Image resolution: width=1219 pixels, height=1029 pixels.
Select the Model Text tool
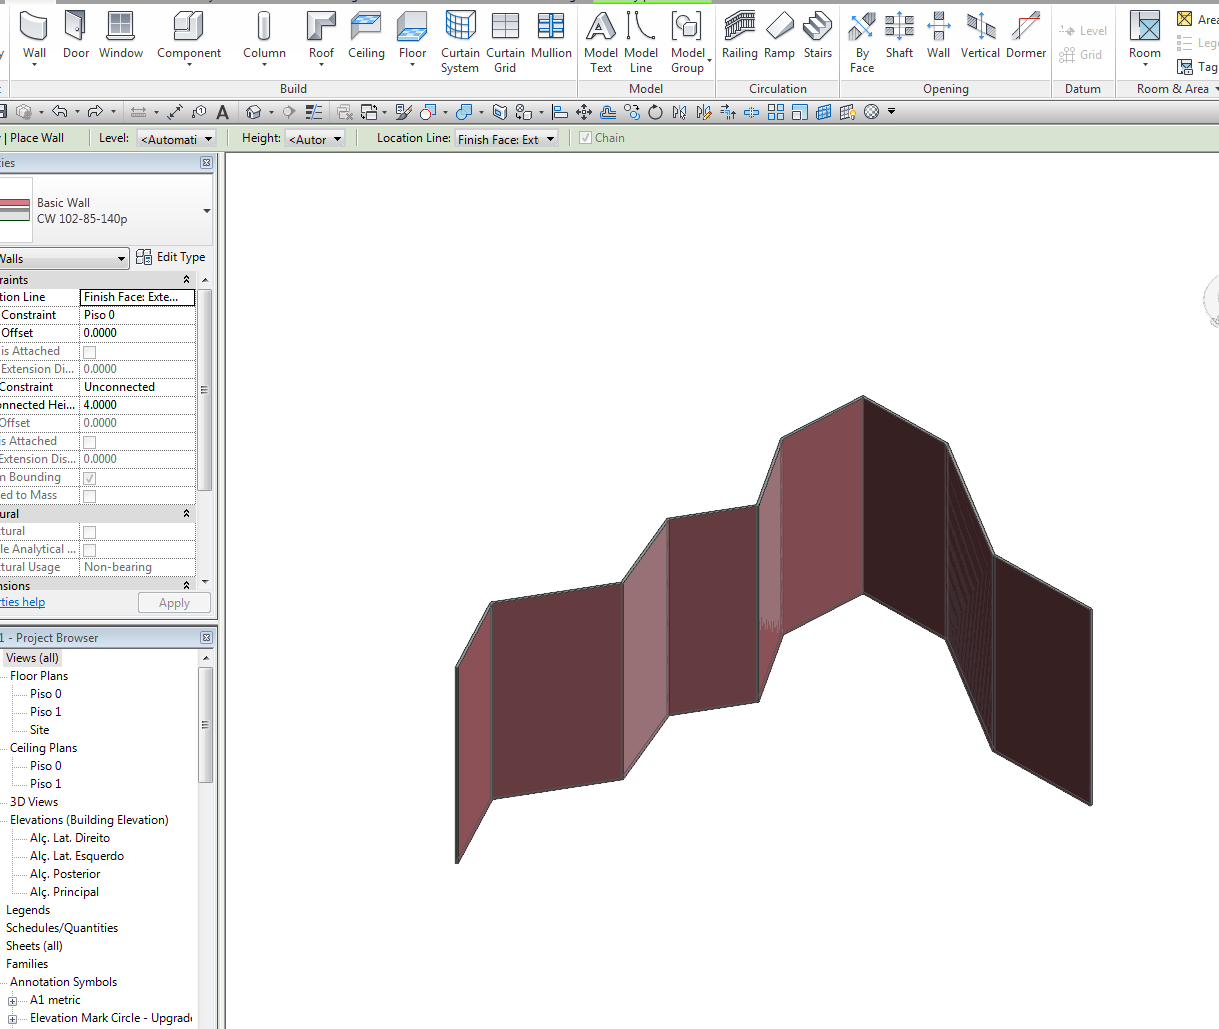[600, 40]
